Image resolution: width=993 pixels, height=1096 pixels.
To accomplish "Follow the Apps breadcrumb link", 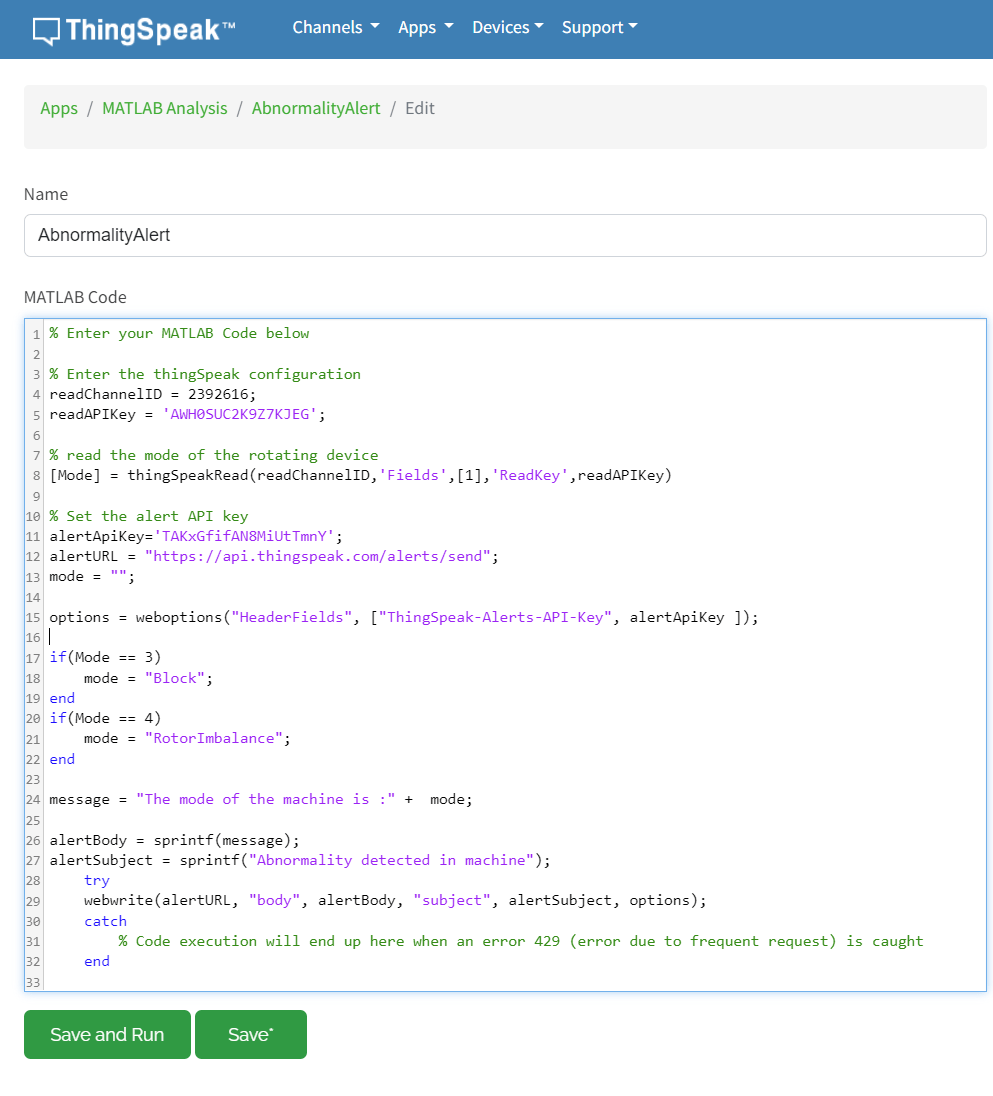I will pos(58,108).
